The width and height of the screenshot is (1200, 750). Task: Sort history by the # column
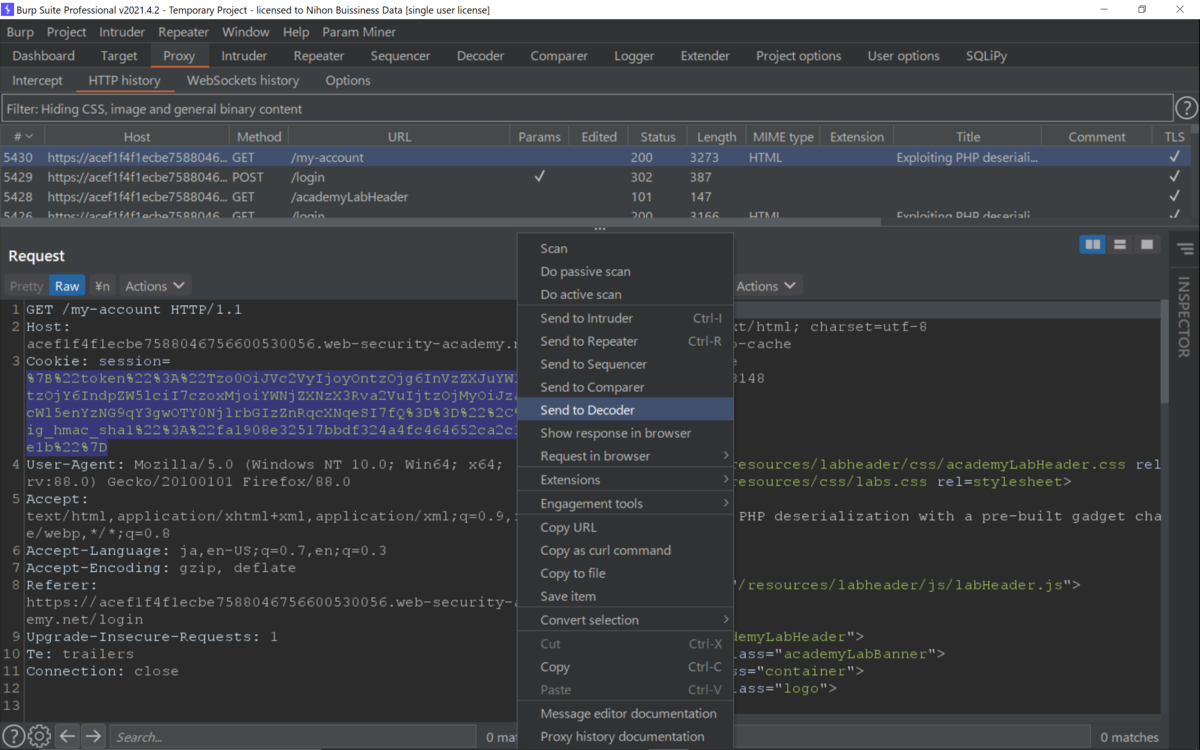(x=22, y=137)
